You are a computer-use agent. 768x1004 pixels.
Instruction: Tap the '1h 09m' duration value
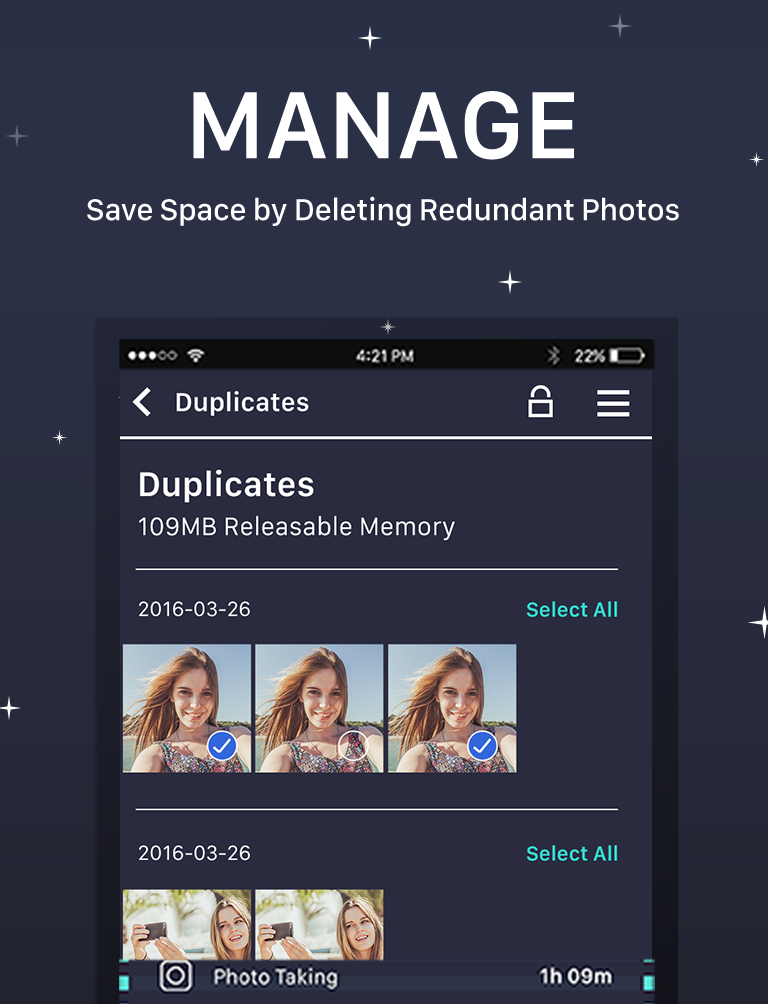click(x=576, y=976)
